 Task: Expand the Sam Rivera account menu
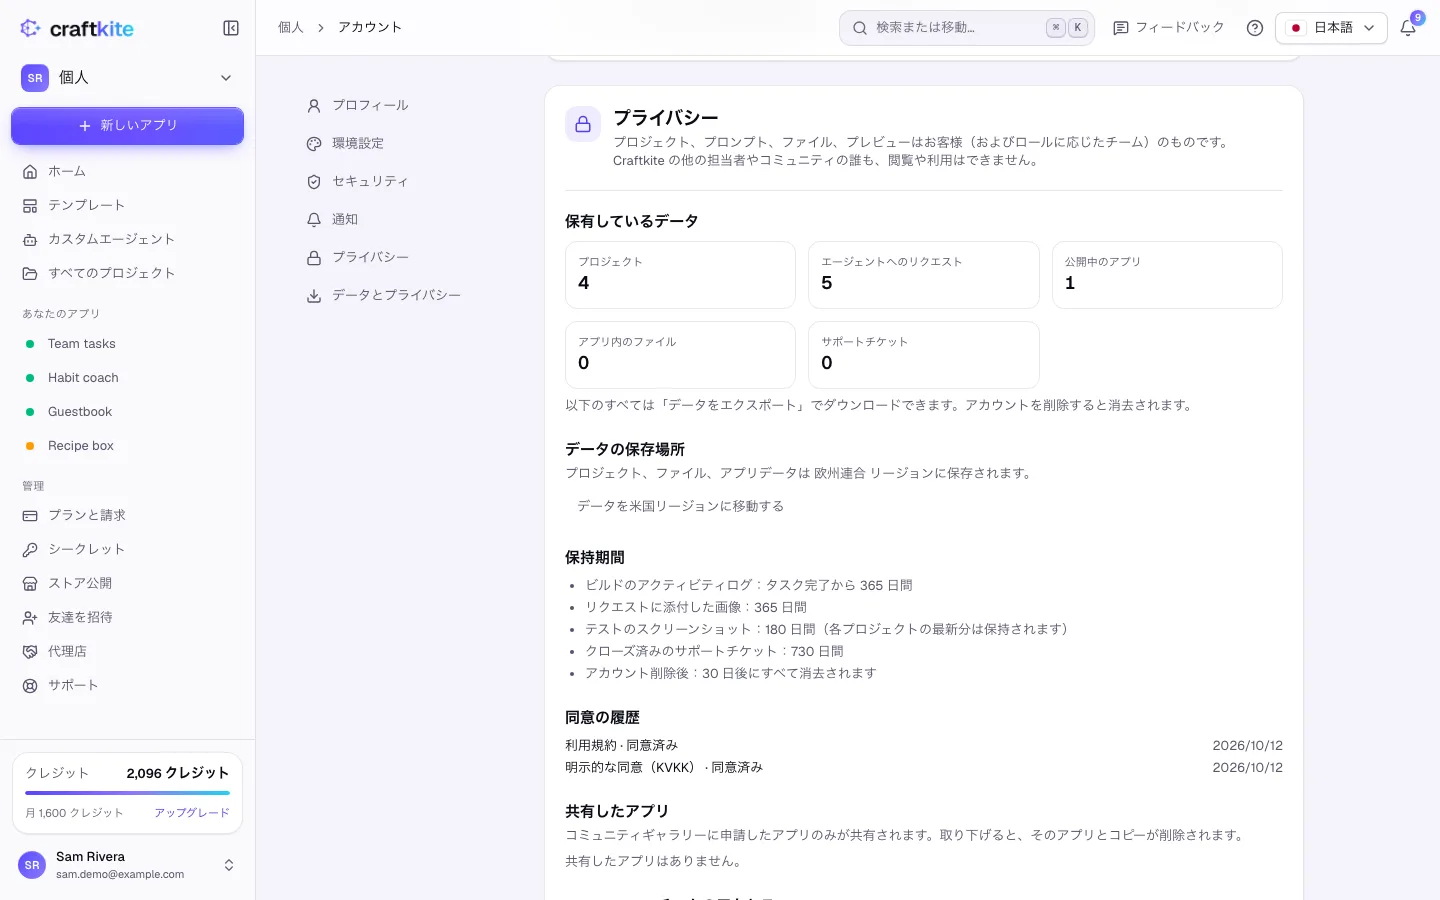127,865
